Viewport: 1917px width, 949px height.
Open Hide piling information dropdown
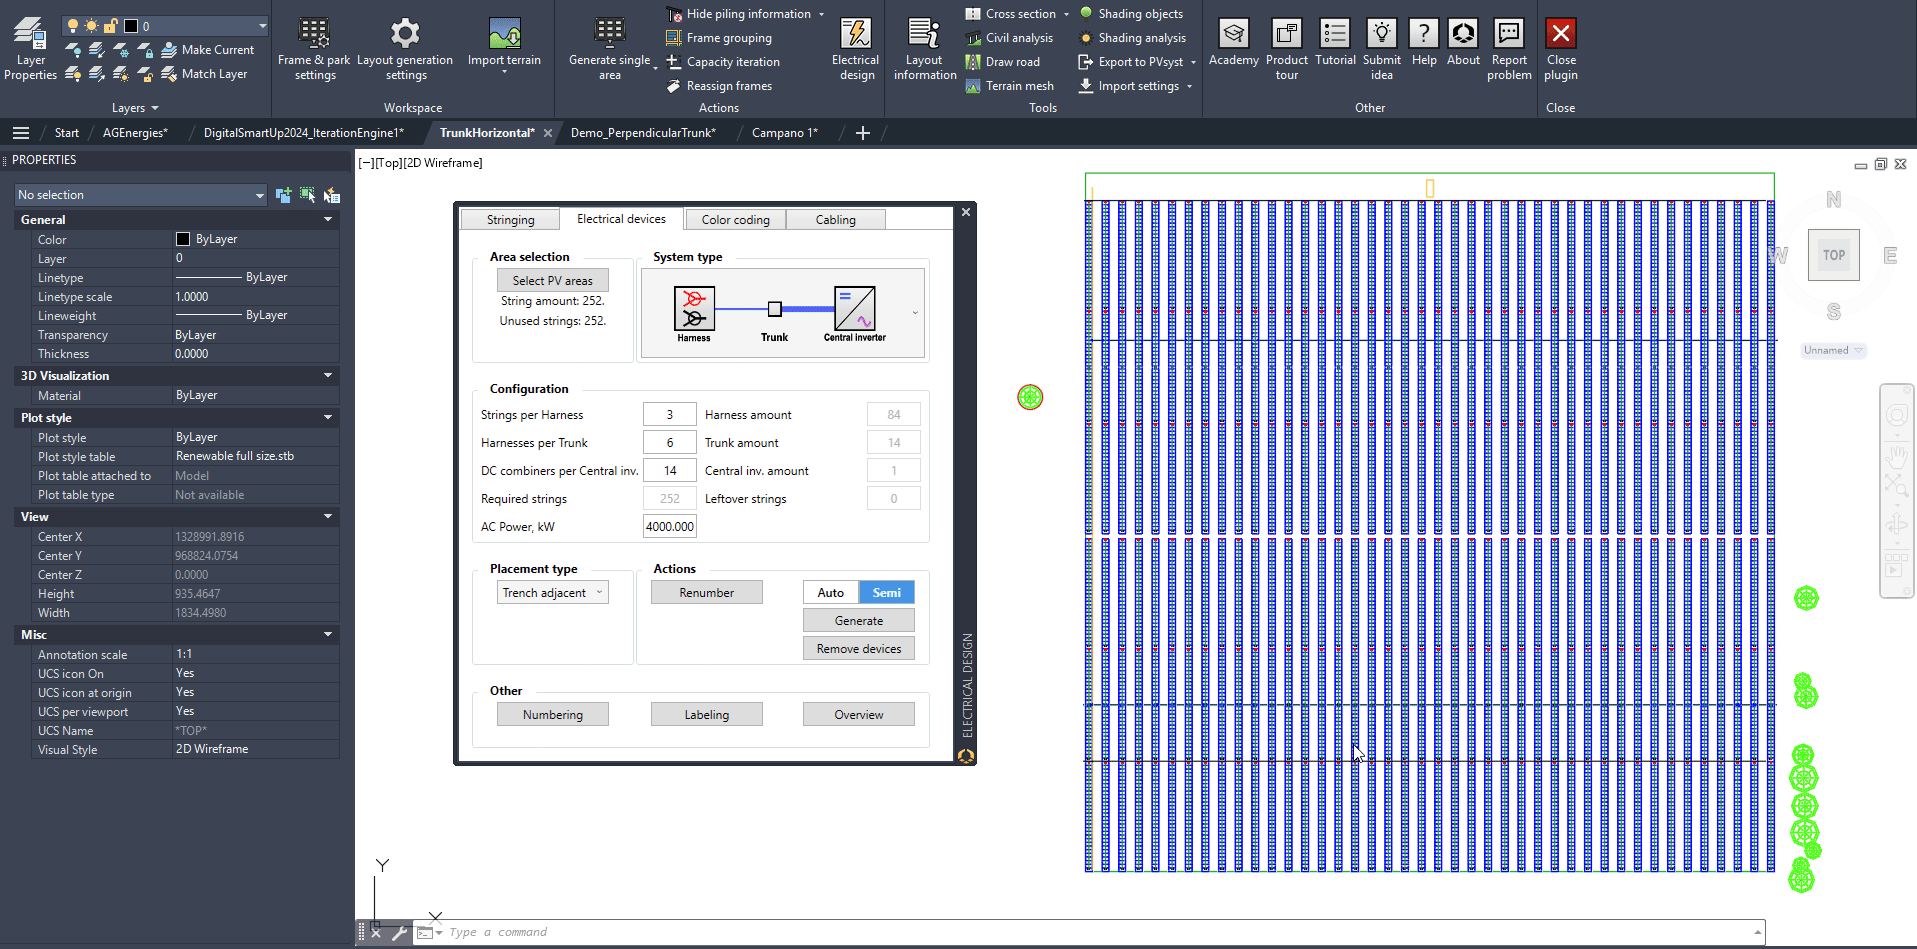[x=822, y=14]
